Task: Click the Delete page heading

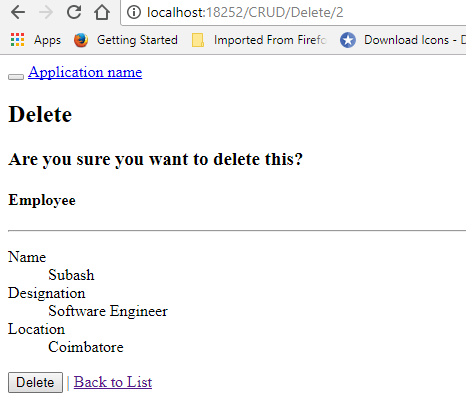Action: point(40,114)
